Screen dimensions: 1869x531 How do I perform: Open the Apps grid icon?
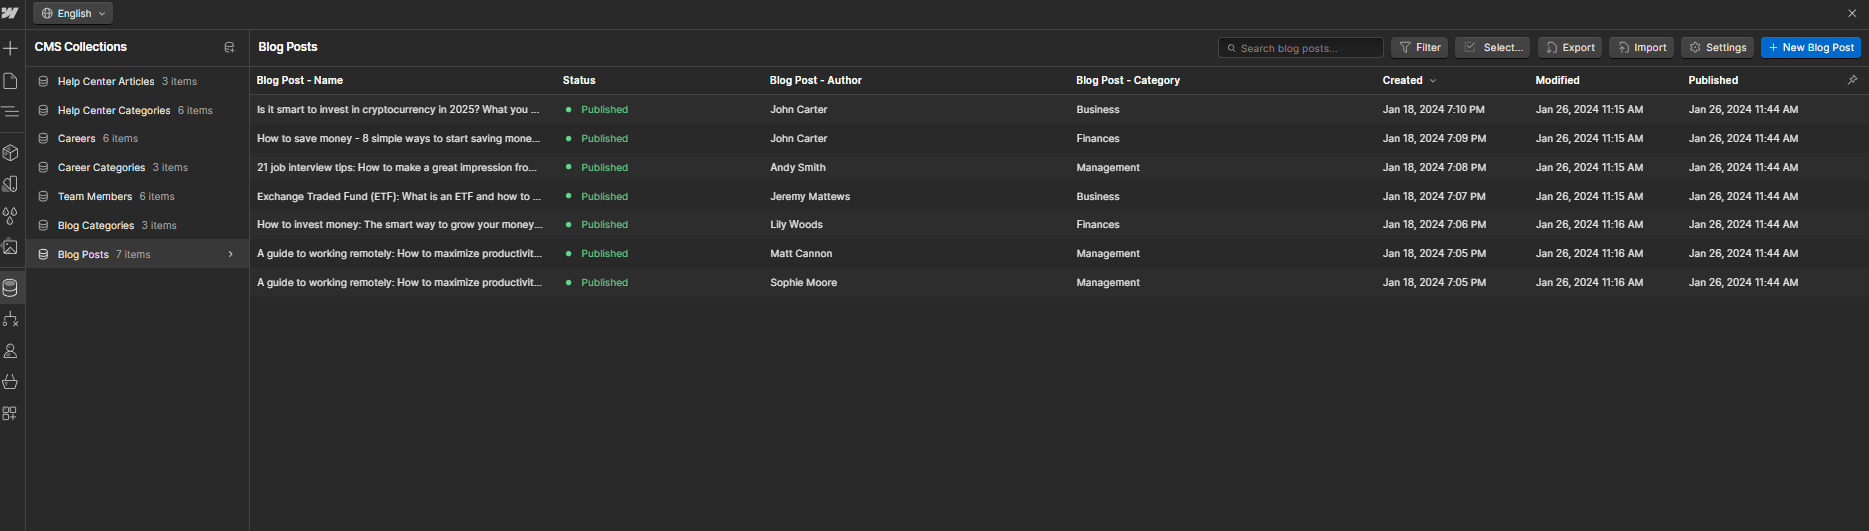10,413
